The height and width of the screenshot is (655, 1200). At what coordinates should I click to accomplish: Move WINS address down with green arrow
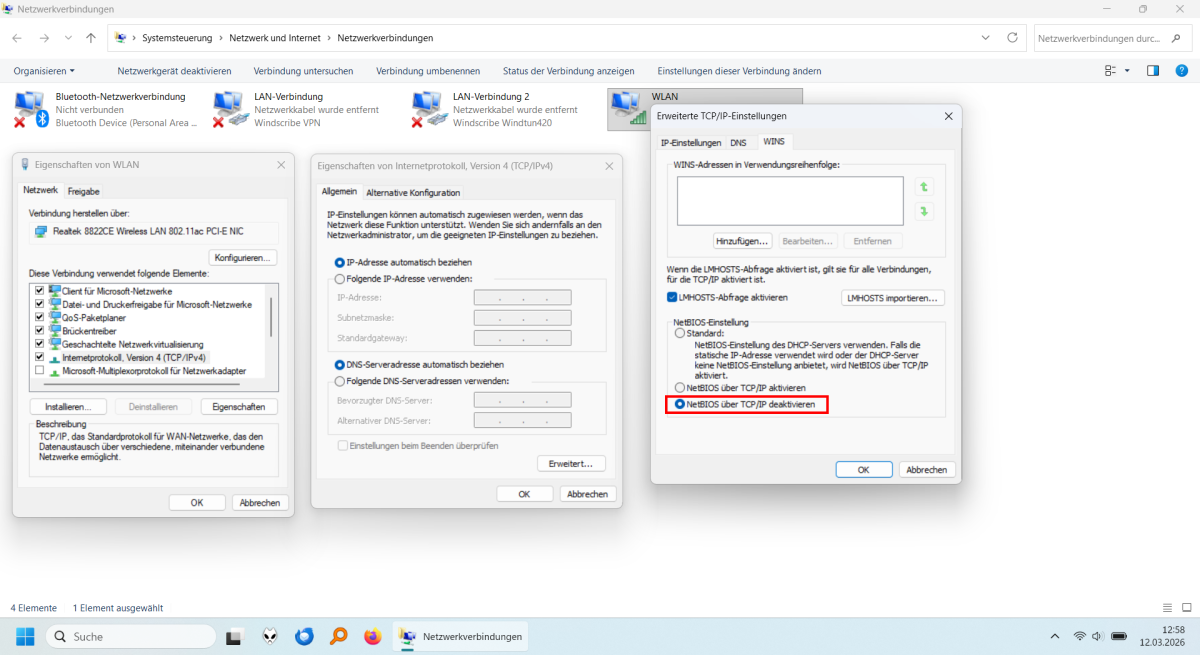pos(924,211)
